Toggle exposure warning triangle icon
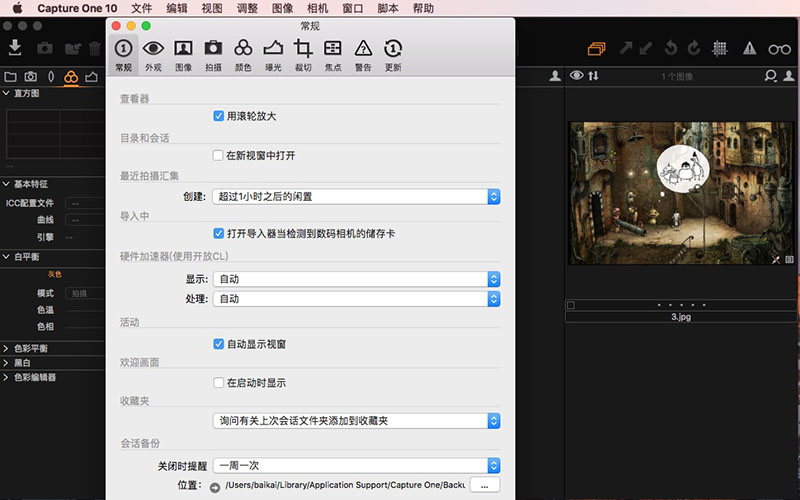This screenshot has height=500, width=800. [749, 48]
